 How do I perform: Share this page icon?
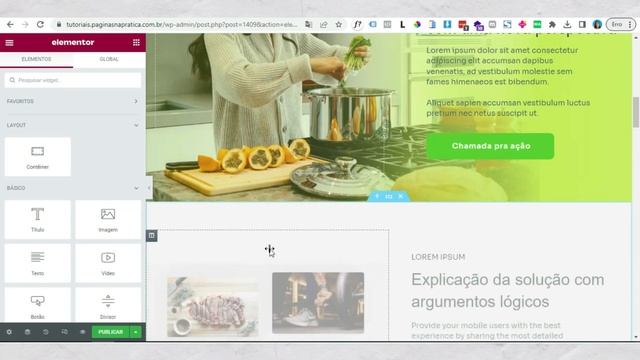pos(324,24)
